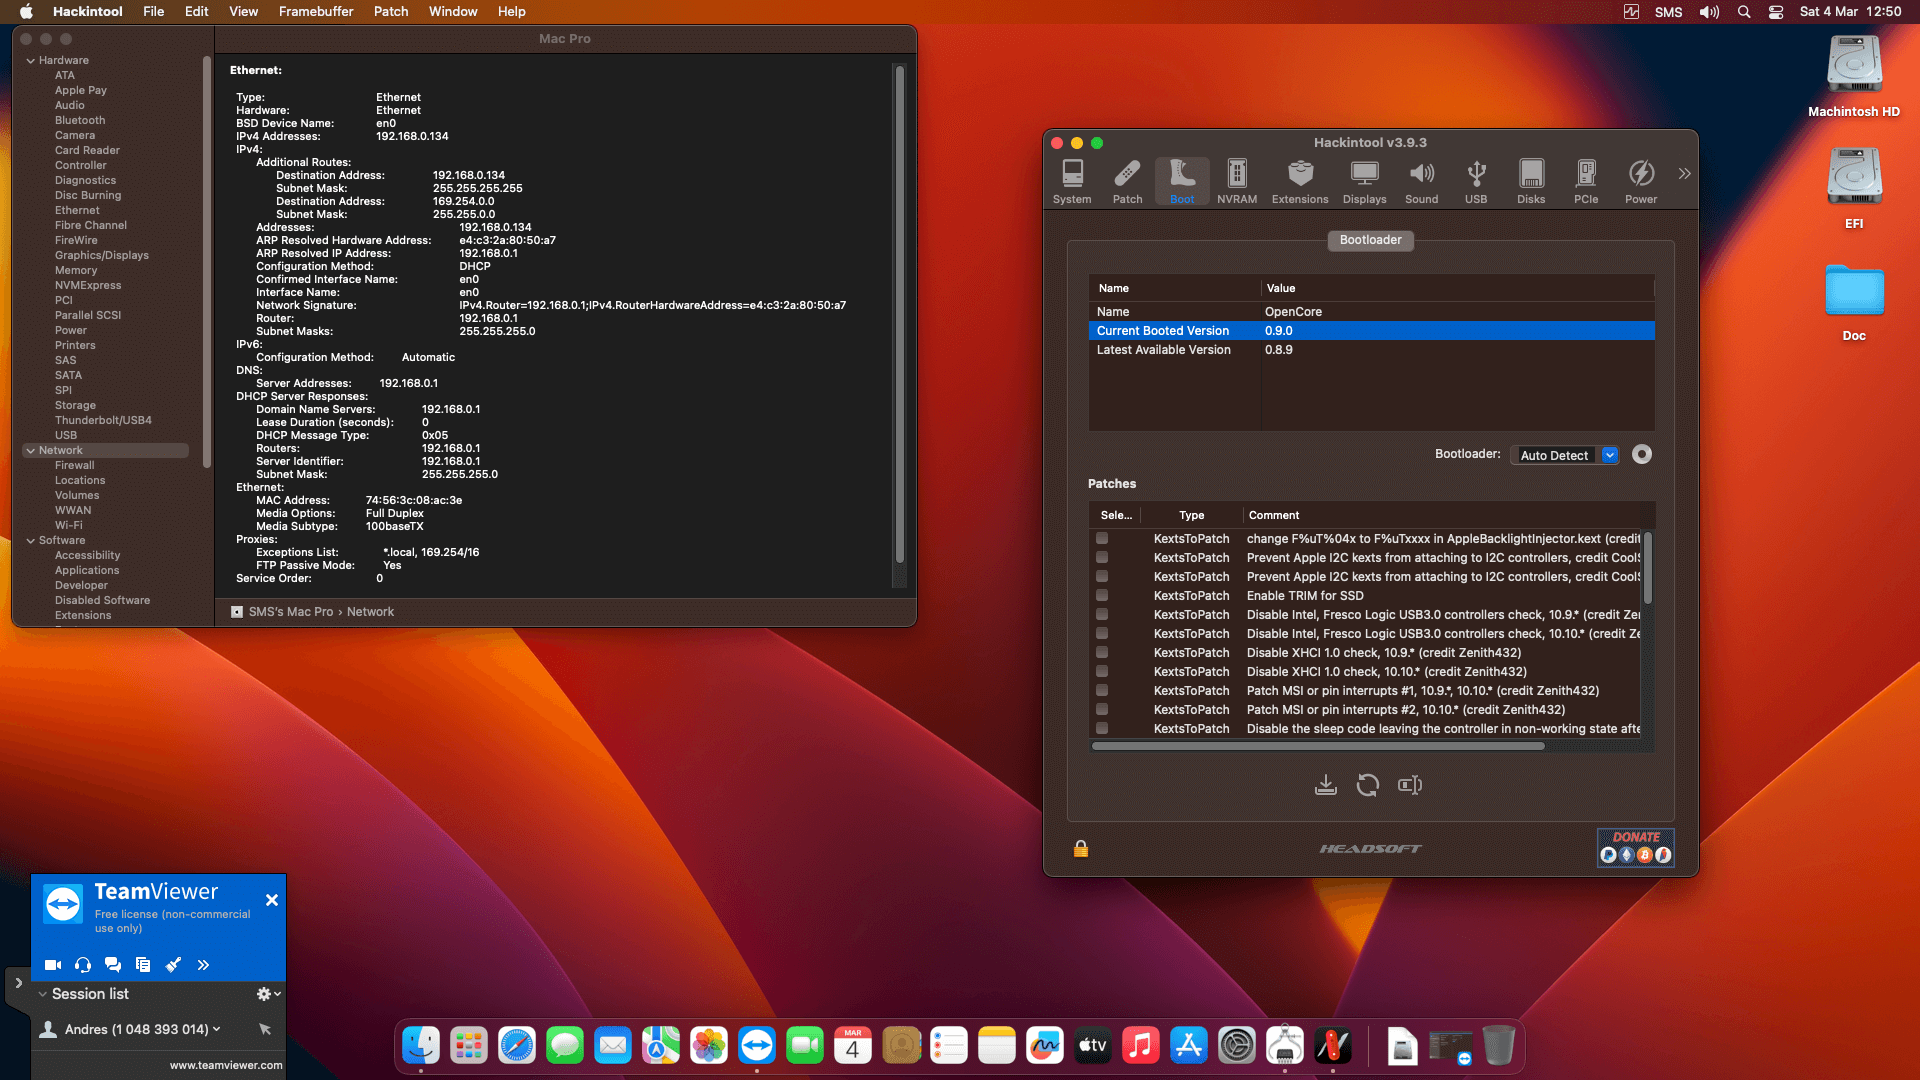1920x1080 pixels.
Task: Open the Extensions panel
Action: [x=1299, y=180]
